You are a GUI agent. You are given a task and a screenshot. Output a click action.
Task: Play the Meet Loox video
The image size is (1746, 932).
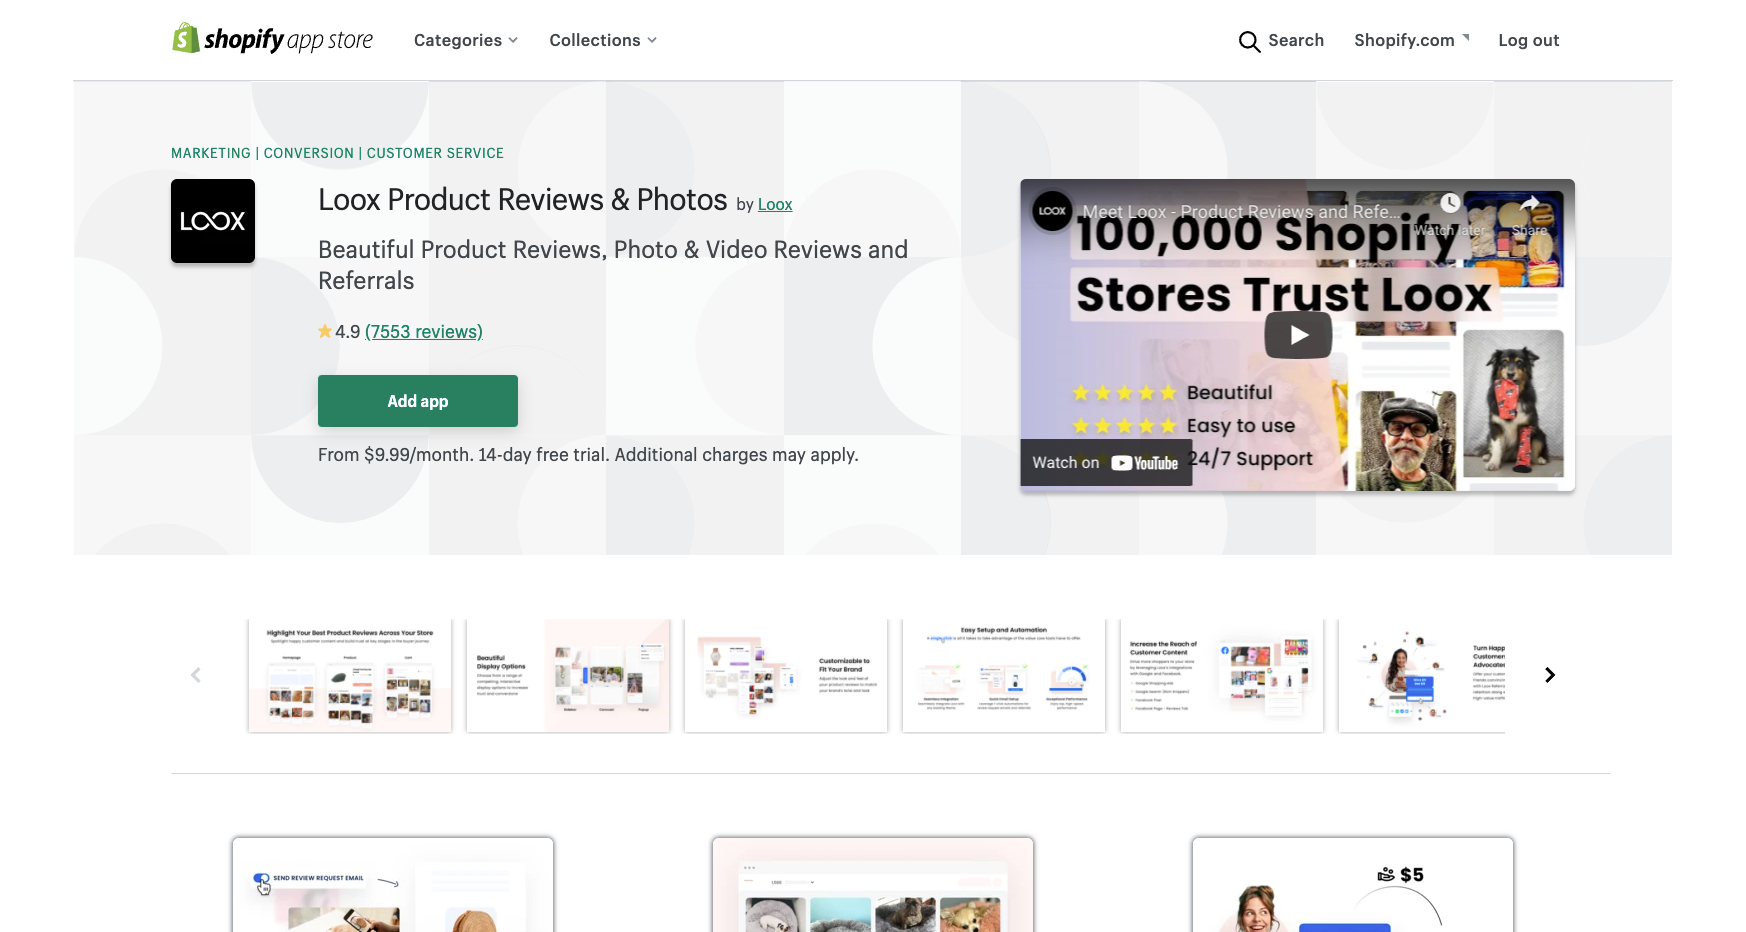pos(1298,335)
